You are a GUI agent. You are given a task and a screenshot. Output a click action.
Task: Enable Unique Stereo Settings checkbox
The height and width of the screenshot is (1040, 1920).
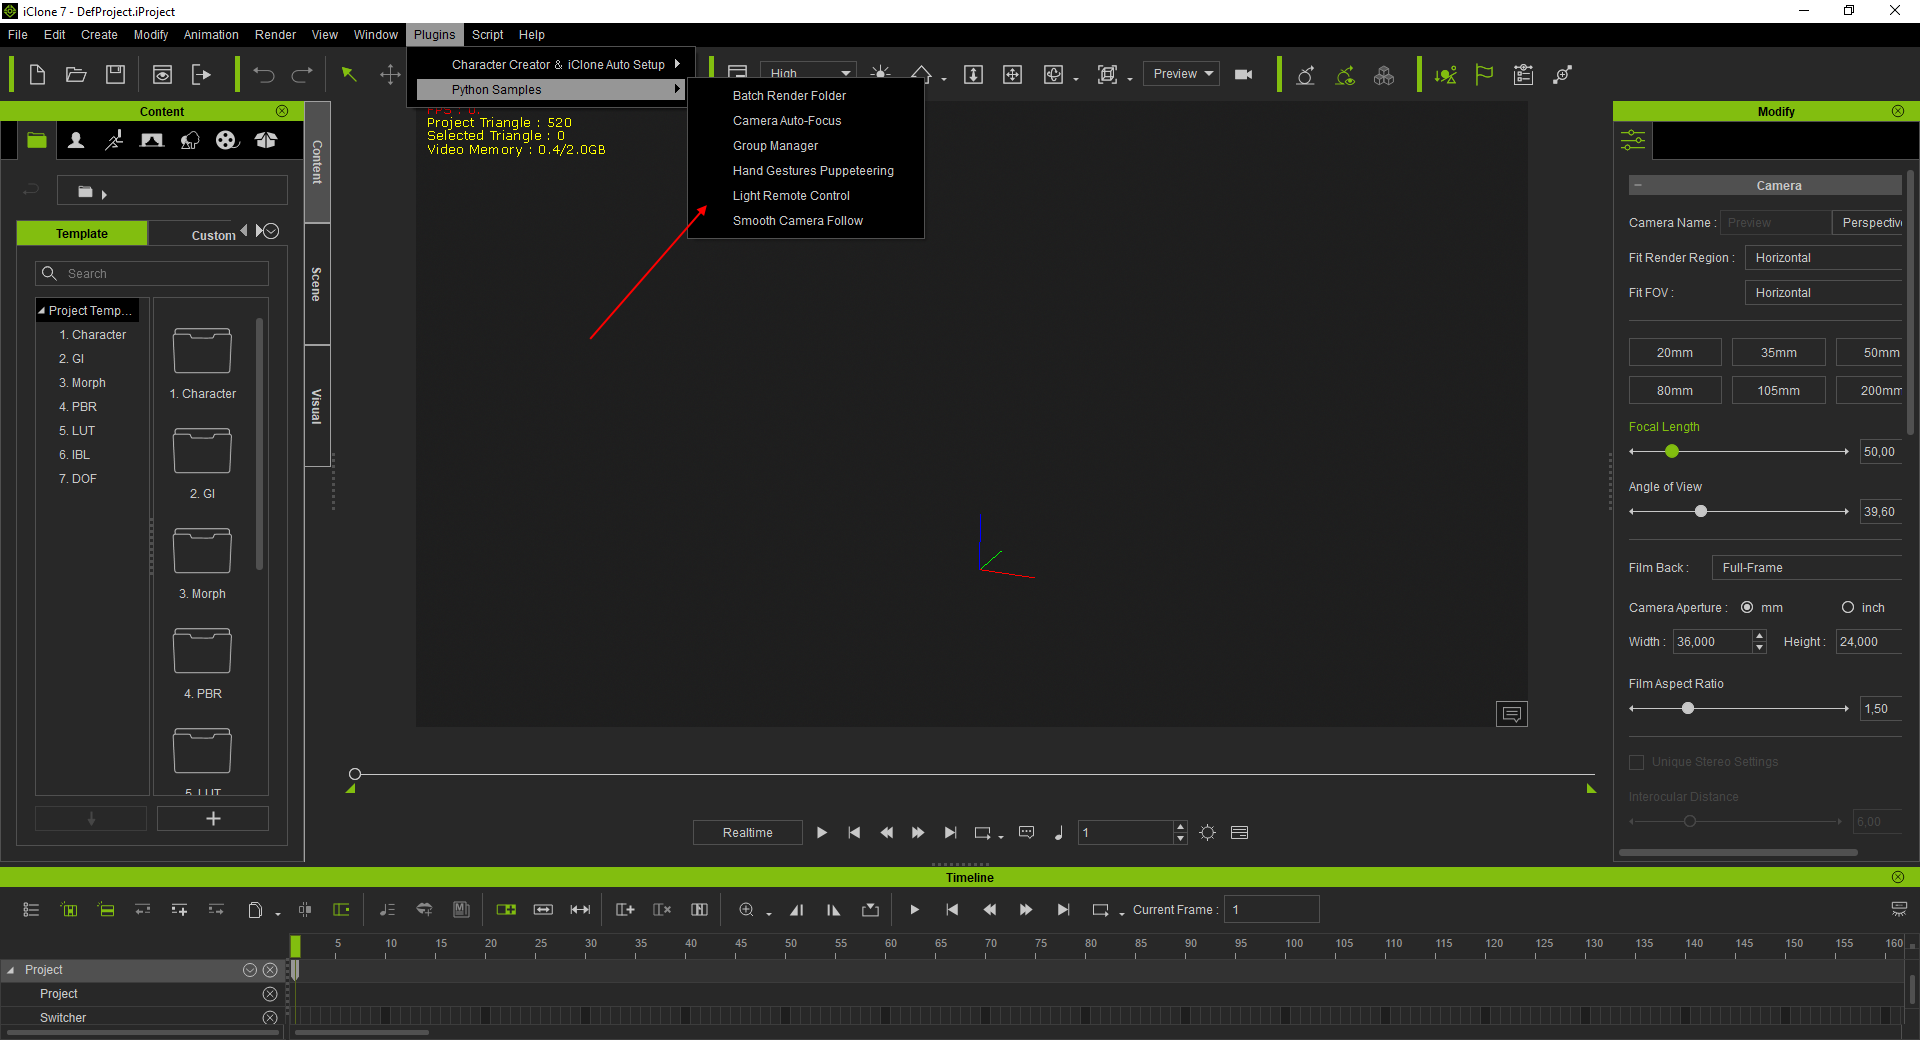coord(1637,762)
